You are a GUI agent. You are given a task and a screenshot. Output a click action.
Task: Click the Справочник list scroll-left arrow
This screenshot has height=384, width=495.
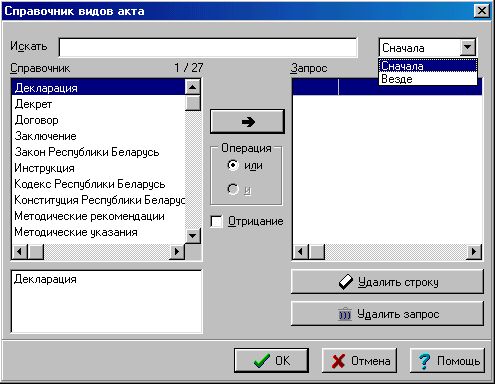pyautogui.click(x=20, y=252)
